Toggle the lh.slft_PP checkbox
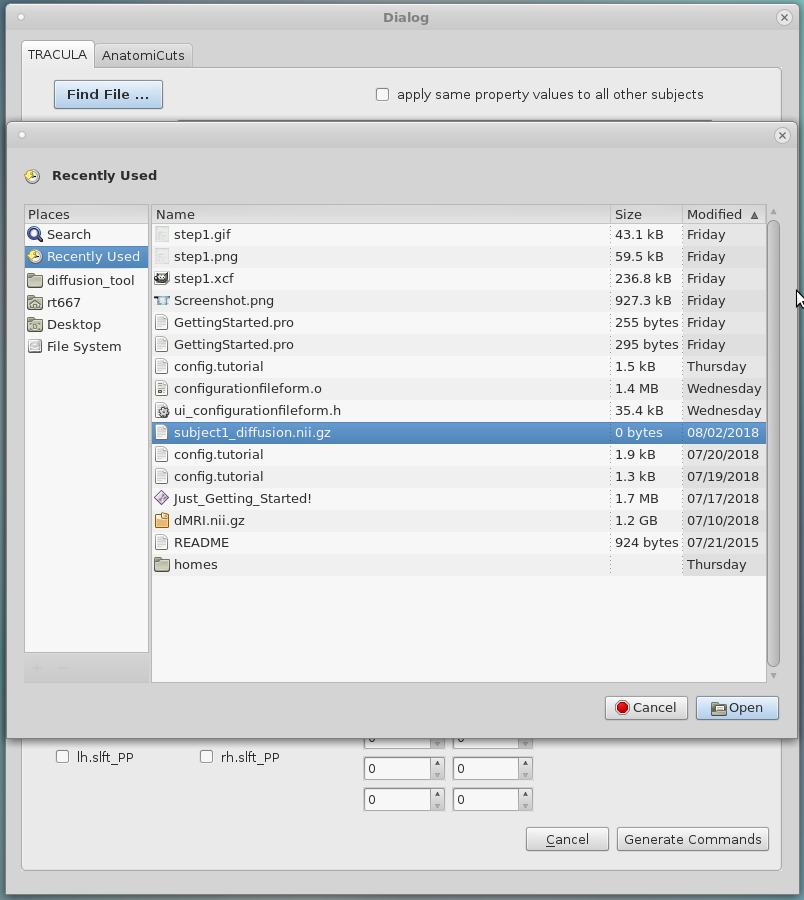 63,757
